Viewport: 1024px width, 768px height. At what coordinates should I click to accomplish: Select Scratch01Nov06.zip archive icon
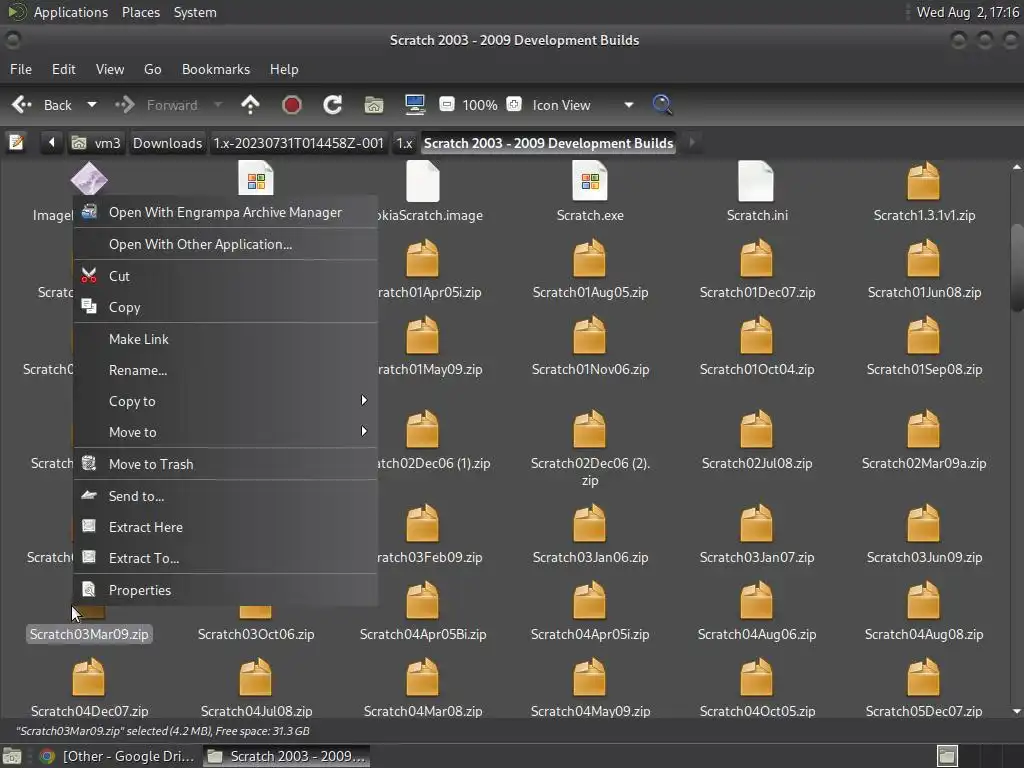tap(590, 335)
